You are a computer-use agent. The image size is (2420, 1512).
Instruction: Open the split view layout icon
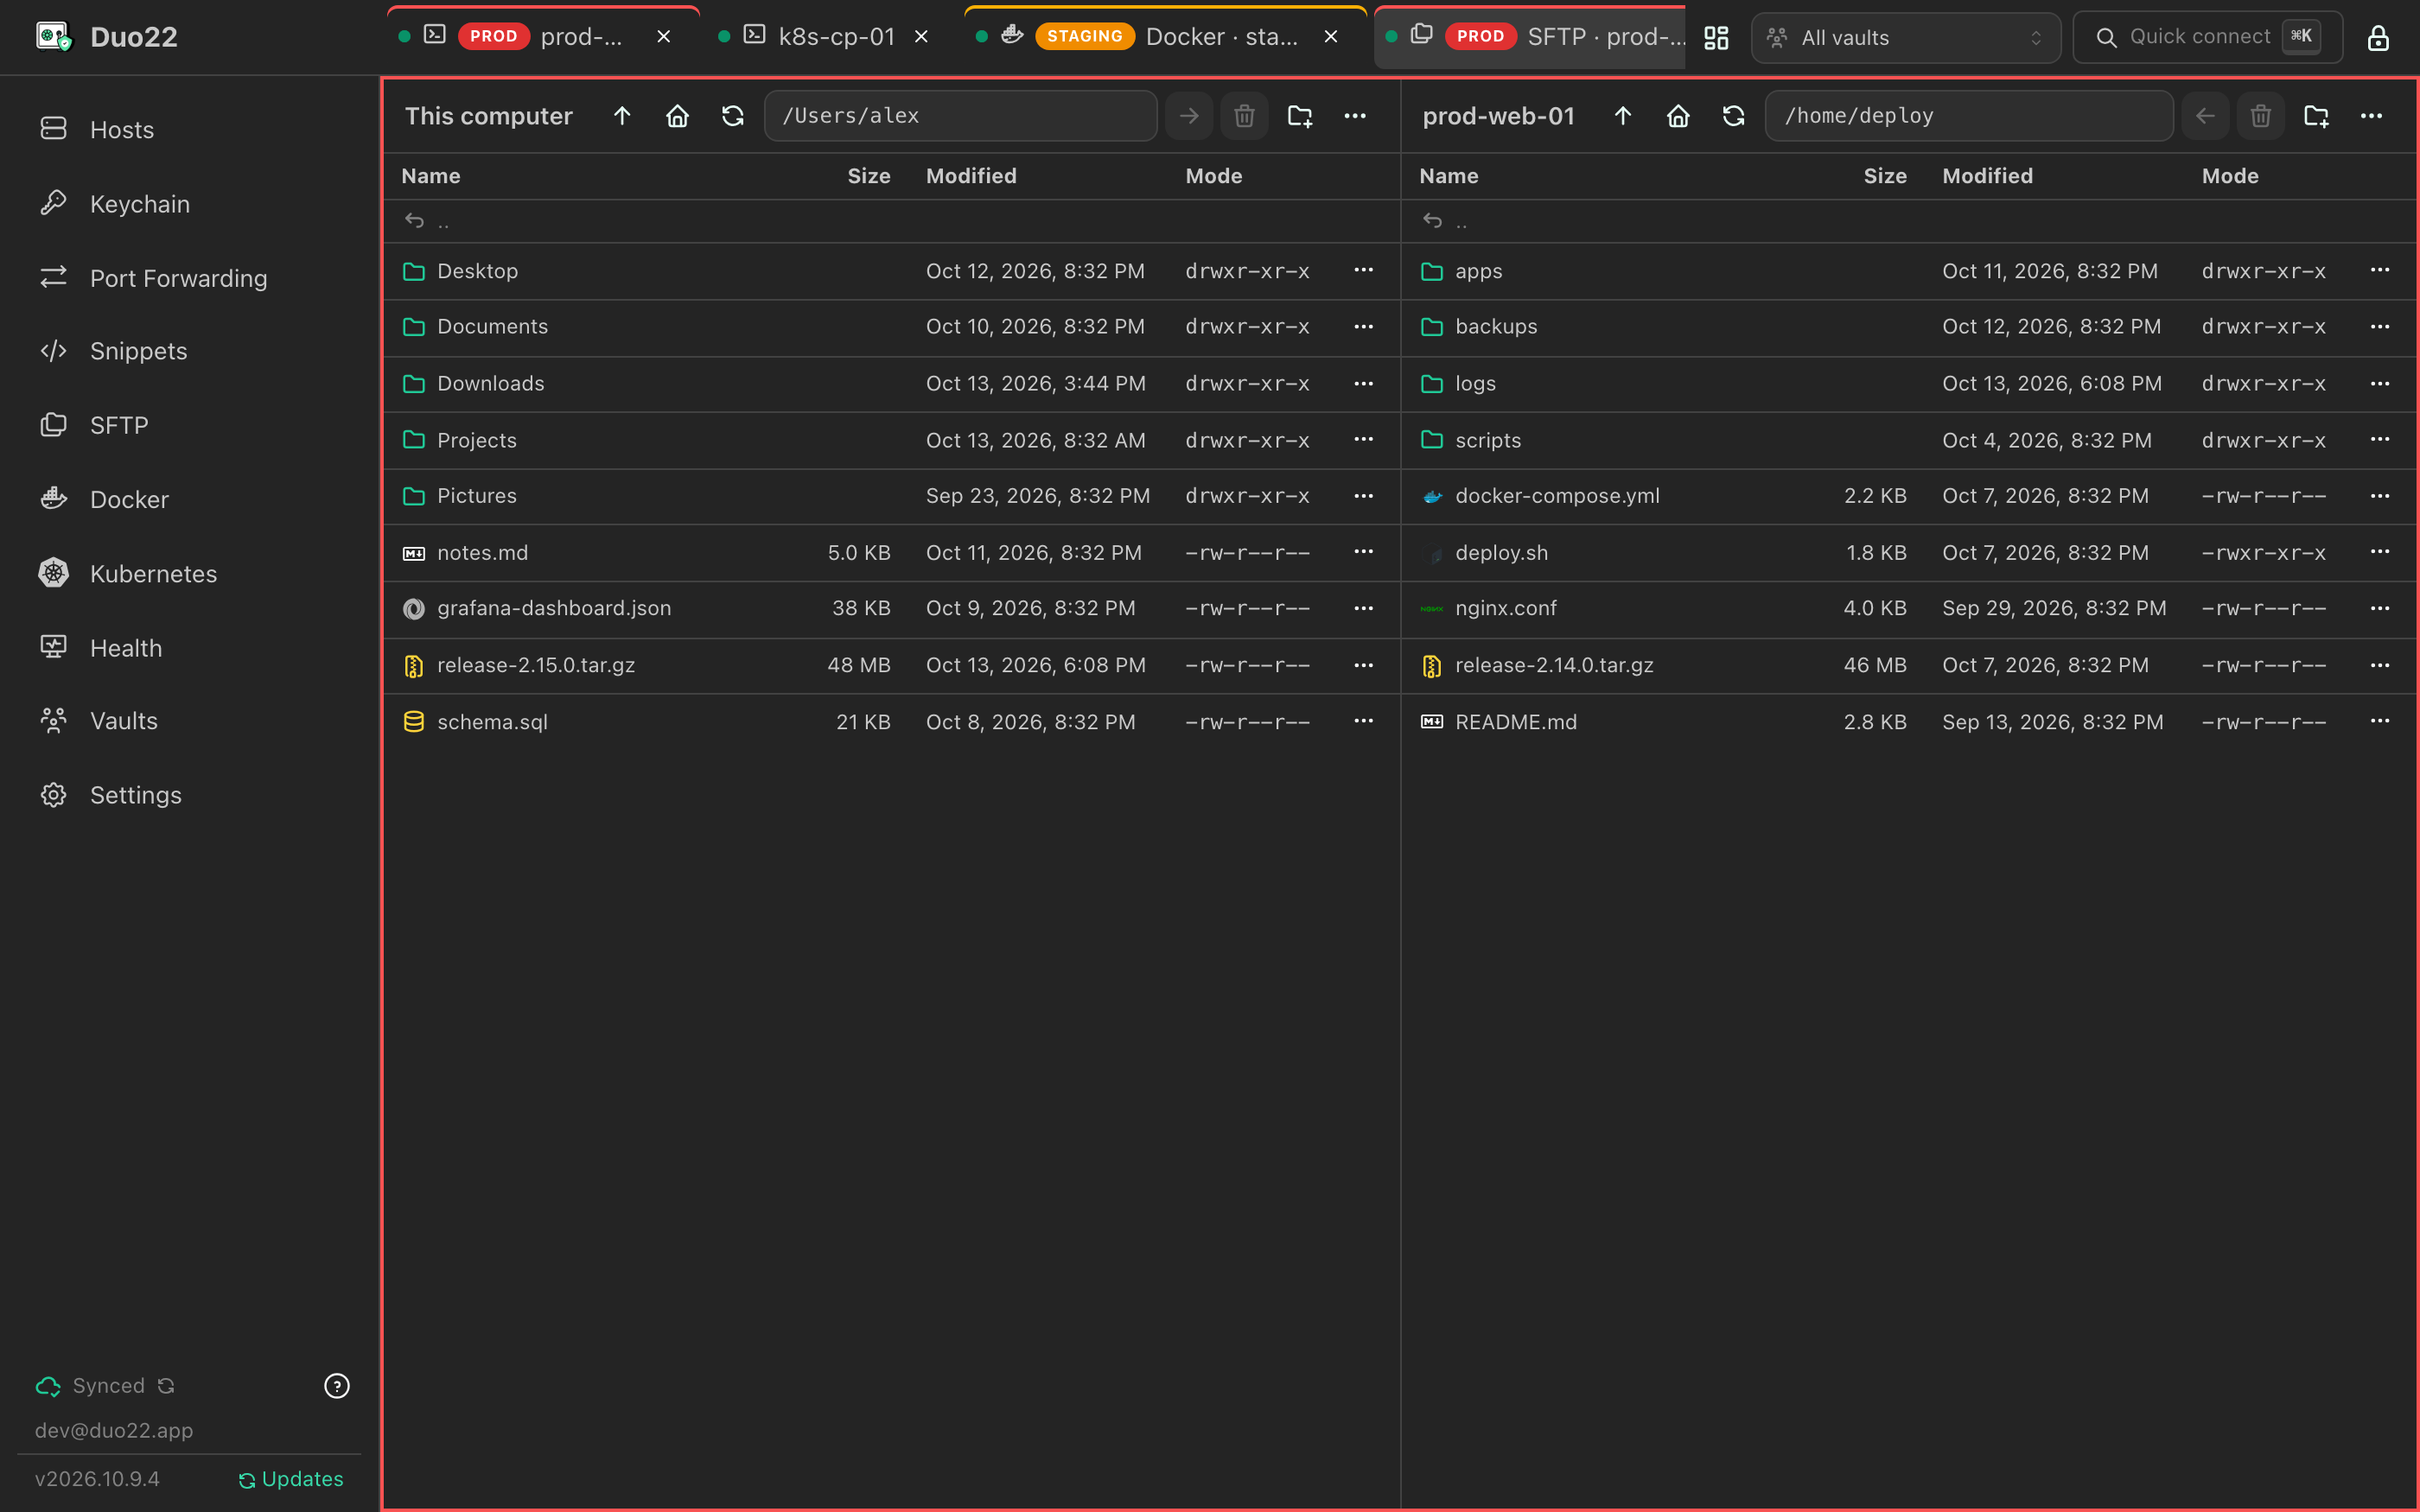[x=1716, y=38]
